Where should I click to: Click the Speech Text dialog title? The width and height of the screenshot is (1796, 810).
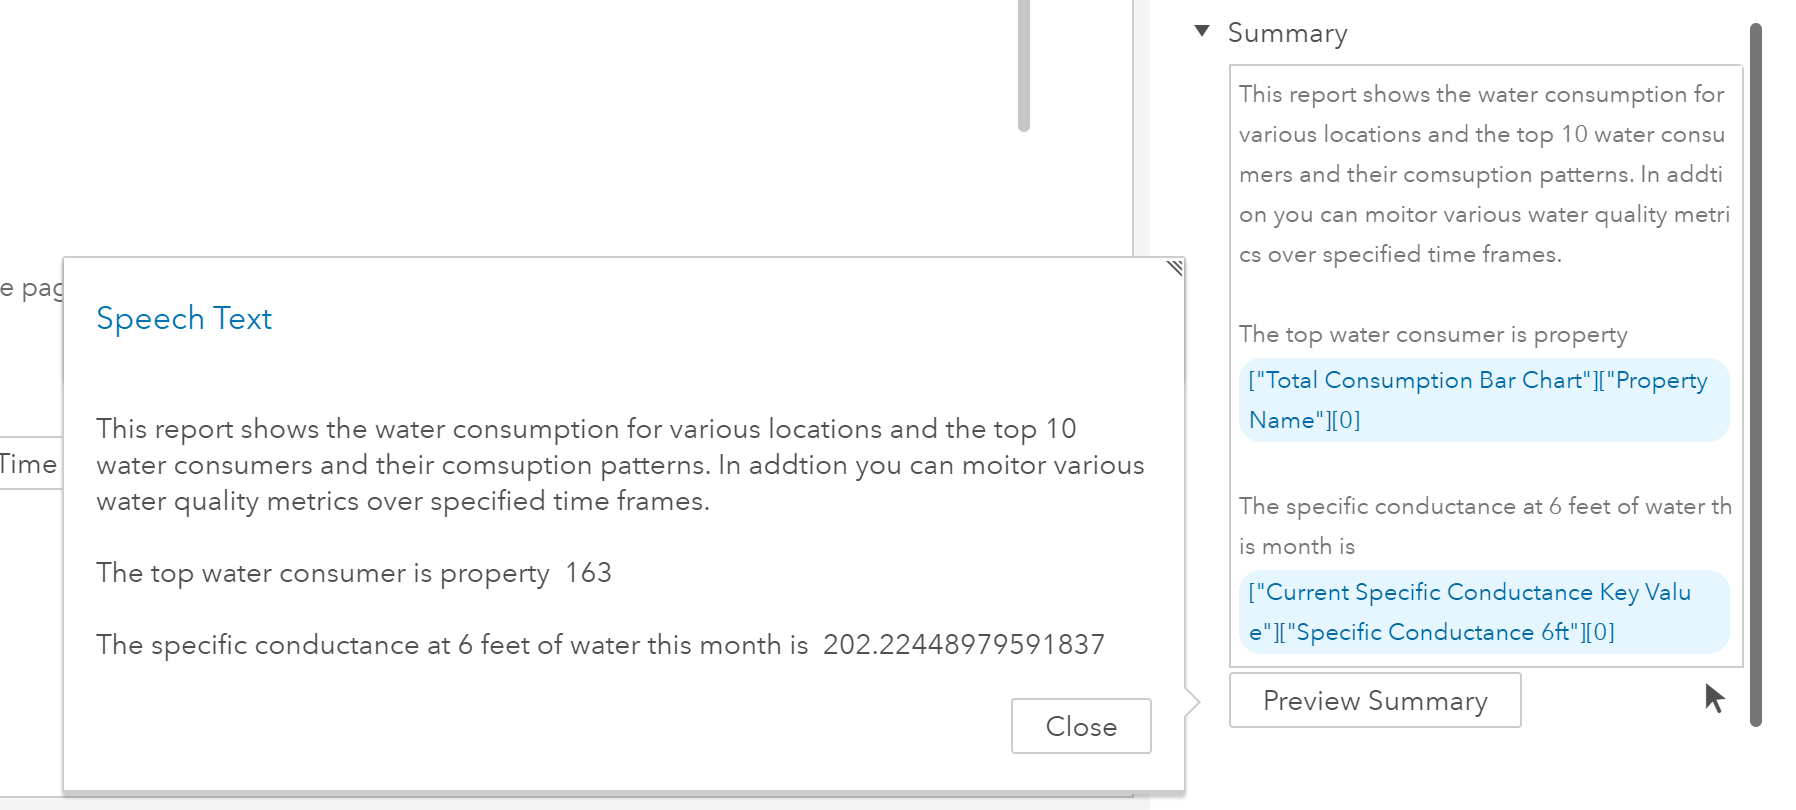[184, 318]
